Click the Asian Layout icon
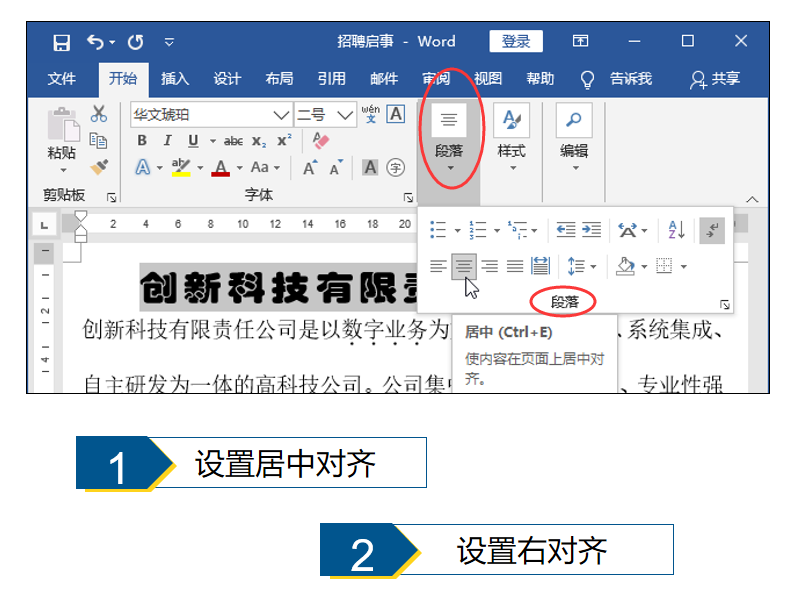This screenshot has height=609, width=789. tap(627, 231)
